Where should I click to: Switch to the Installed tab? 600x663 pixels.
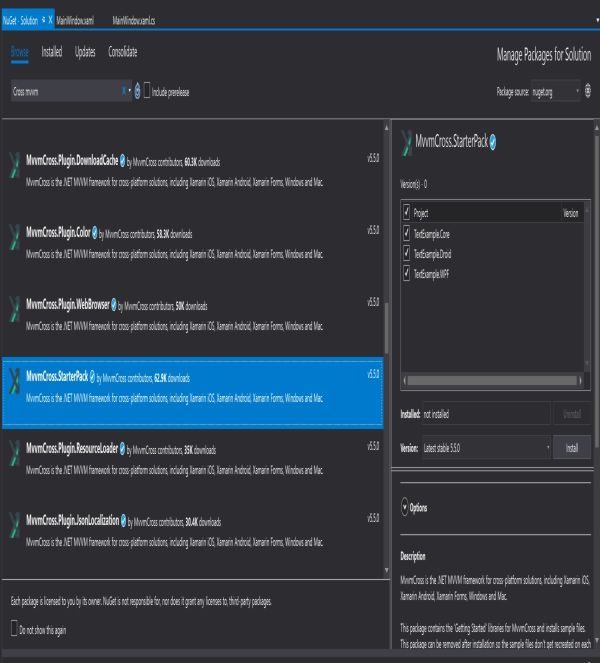tap(52, 52)
